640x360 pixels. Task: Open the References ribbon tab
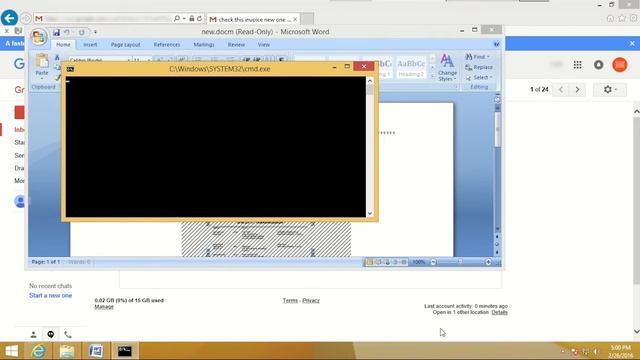pyautogui.click(x=167, y=44)
